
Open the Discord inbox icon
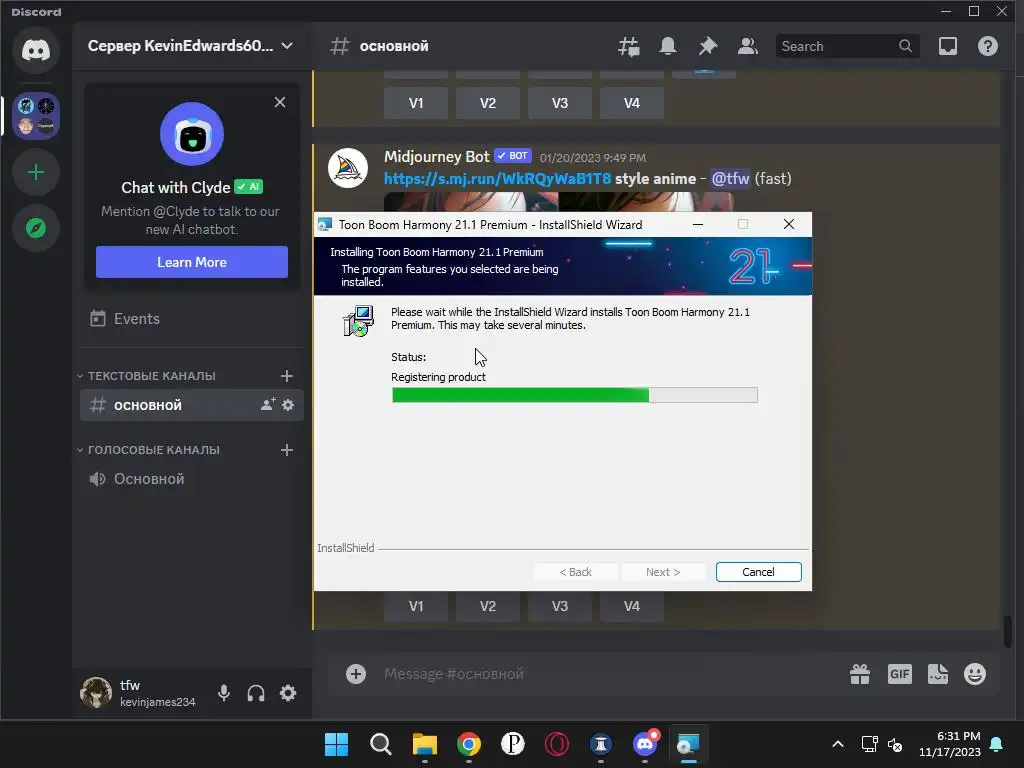point(948,46)
